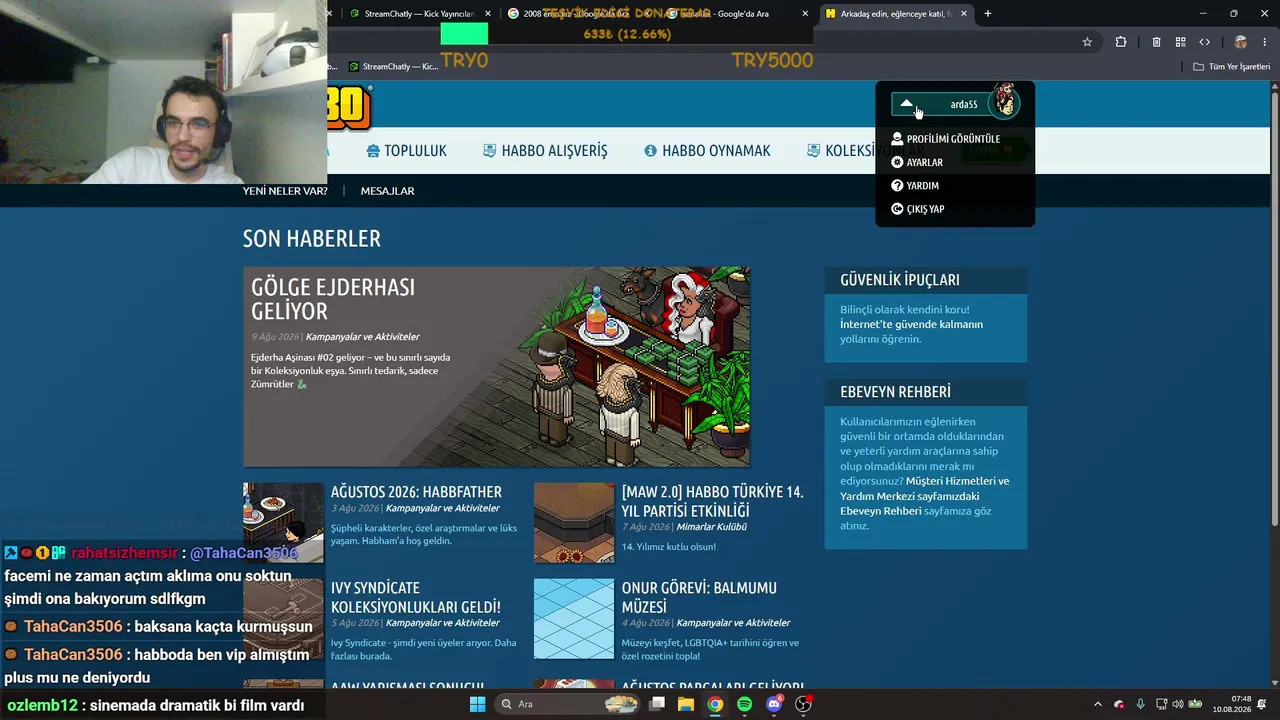Open the notifications bell in taskbar
Screen dimensions: 1280x720
1262,704
